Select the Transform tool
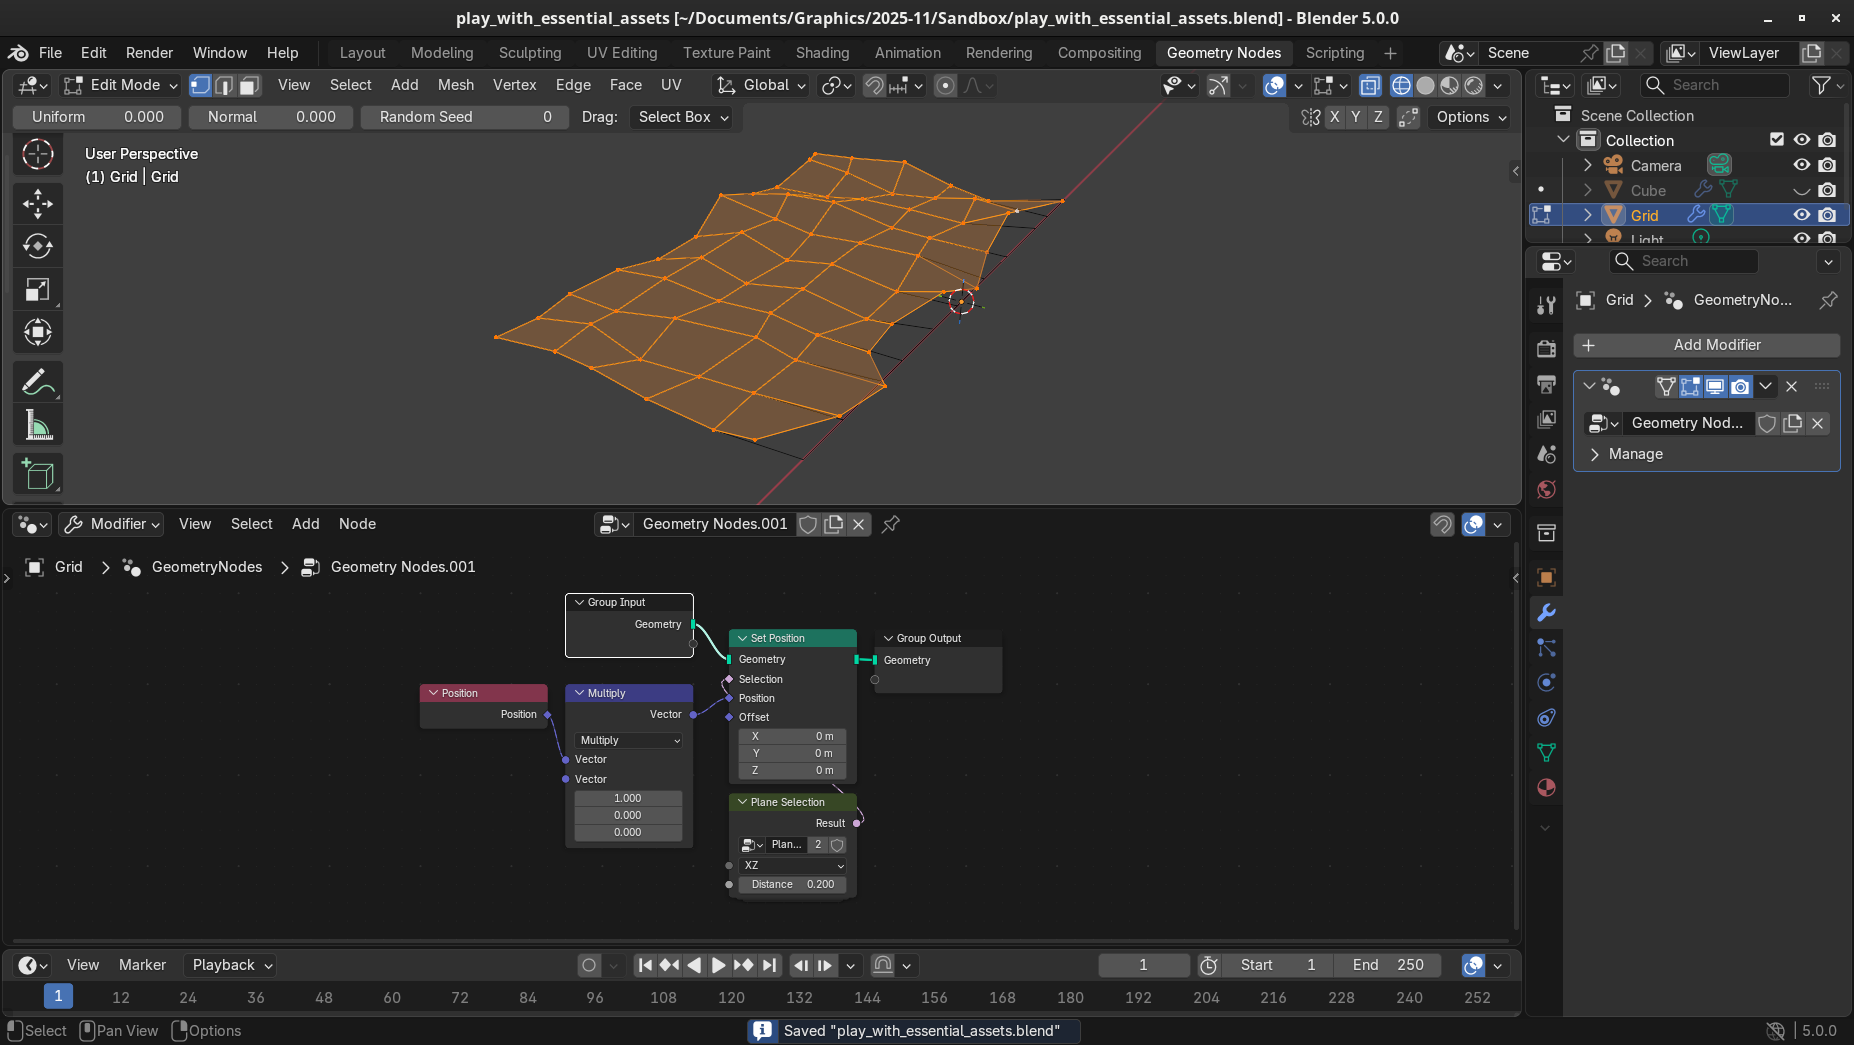This screenshot has height=1045, width=1854. click(38, 332)
